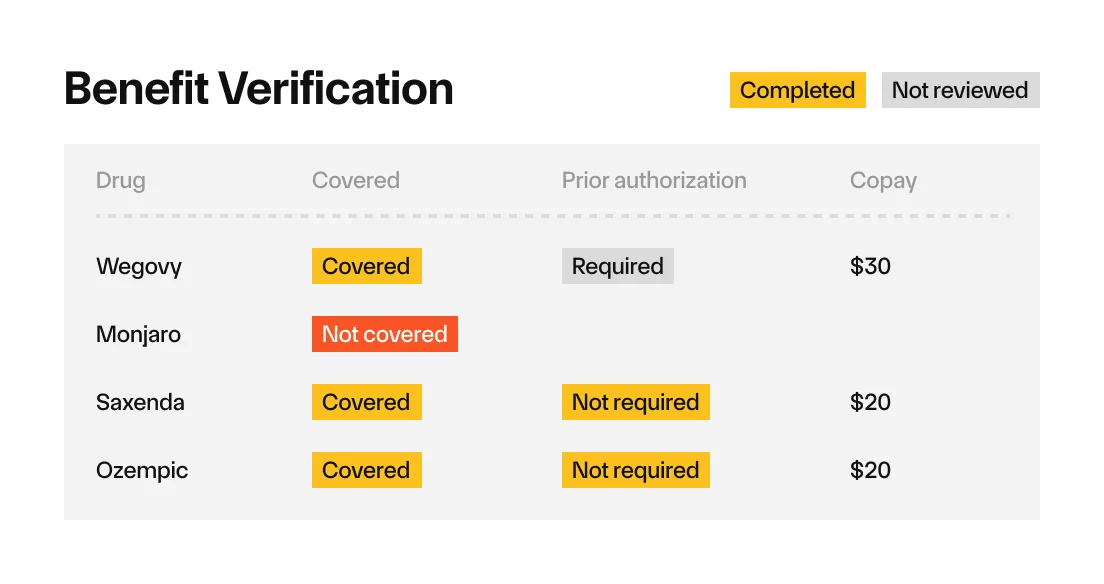Screen dimensions: 1104x584
Task: Click Wegovy's yellow Covered tag
Action: point(367,266)
